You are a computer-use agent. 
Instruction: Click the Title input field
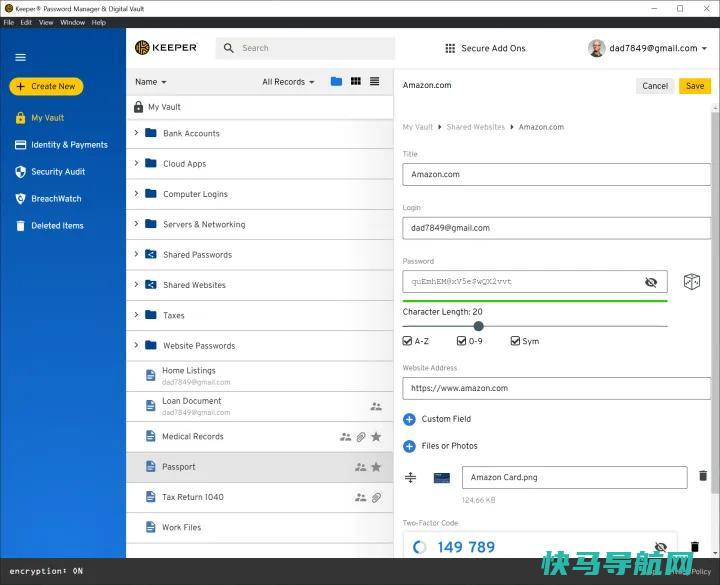click(x=557, y=174)
